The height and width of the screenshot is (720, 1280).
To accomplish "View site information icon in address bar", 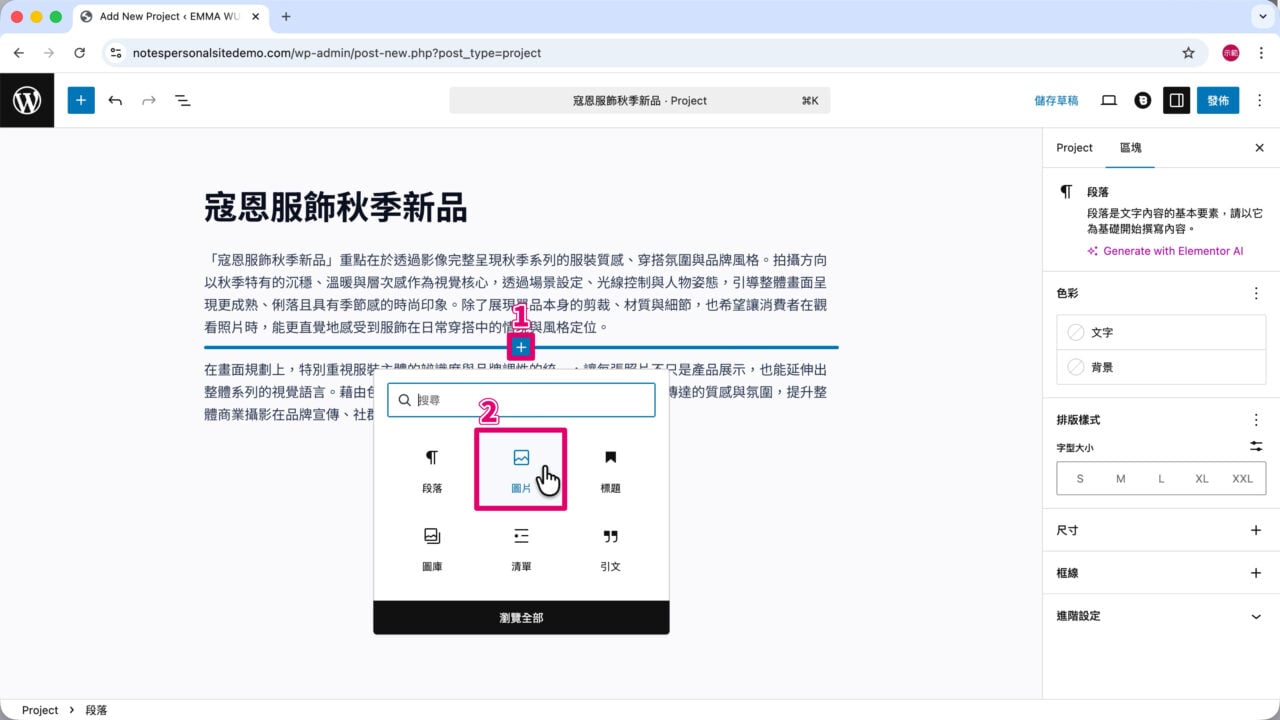I will click(116, 53).
